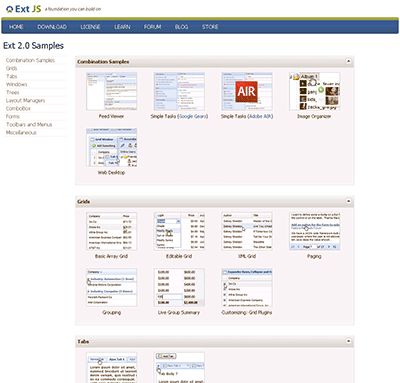Open Simple Tasks Adobe AIR thumbnail
The height and width of the screenshot is (383, 400).
coord(247,91)
